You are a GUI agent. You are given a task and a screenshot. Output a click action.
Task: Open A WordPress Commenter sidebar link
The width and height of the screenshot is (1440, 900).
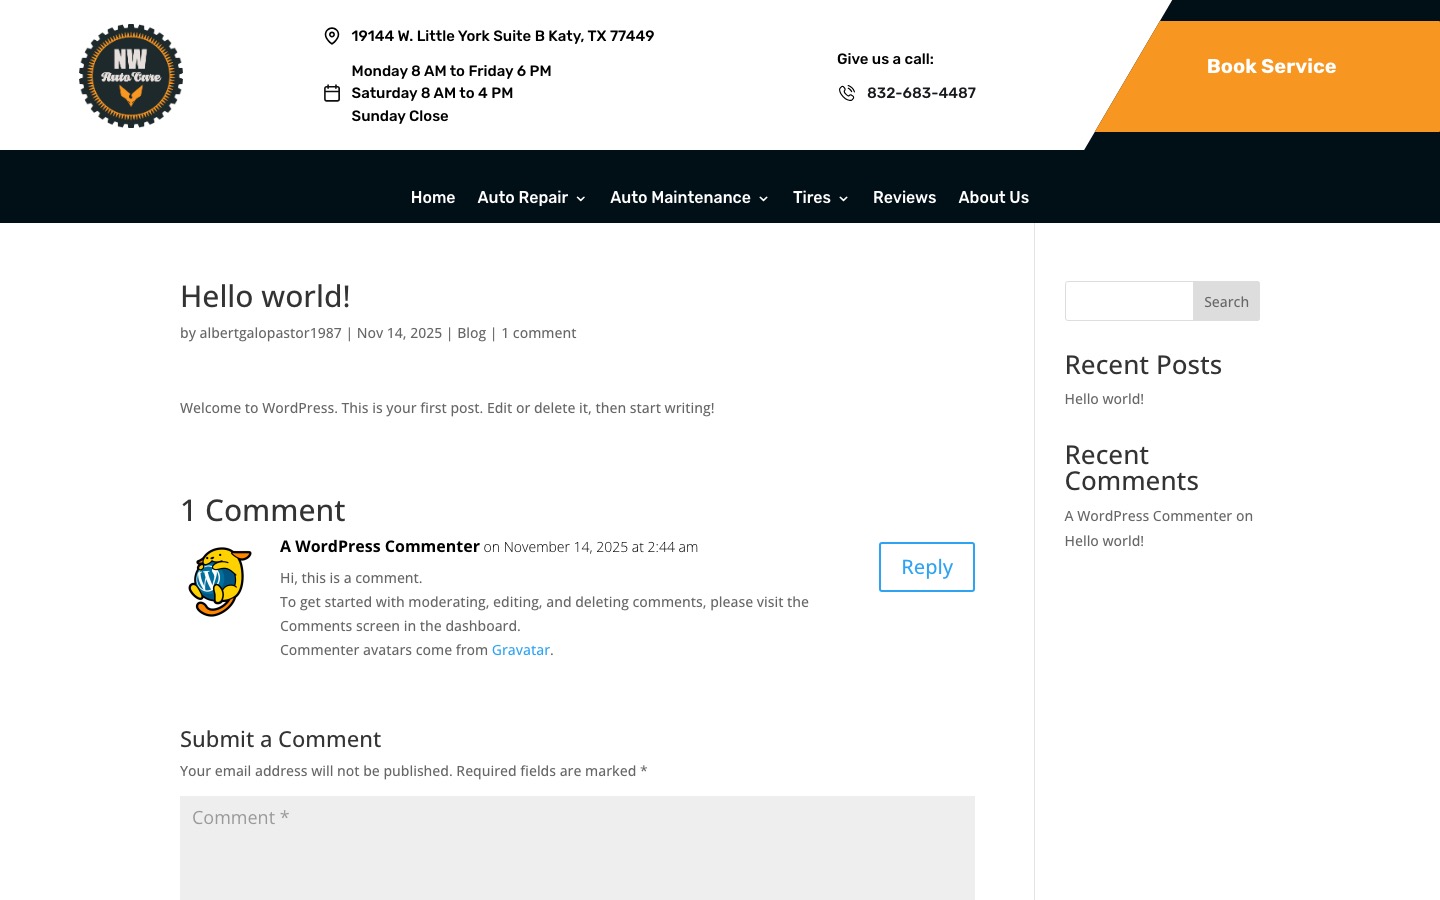pos(1148,516)
